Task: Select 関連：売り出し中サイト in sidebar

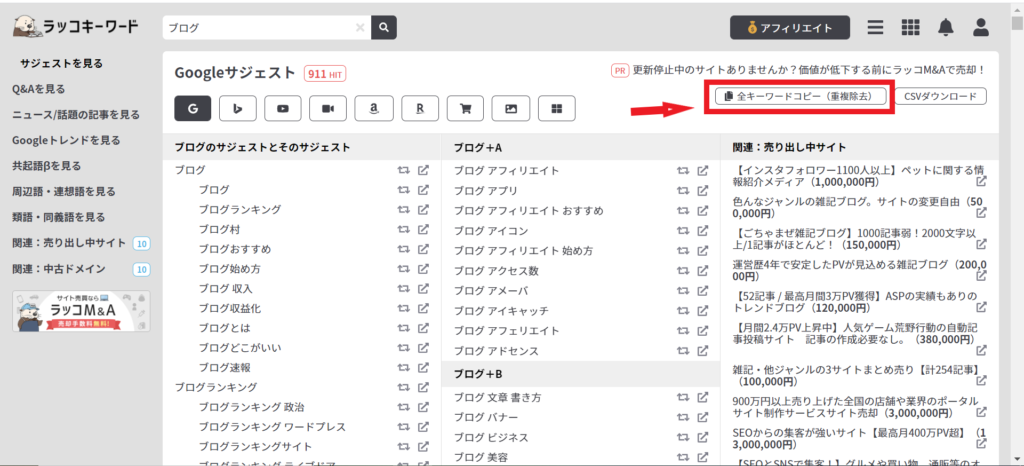Action: [69, 243]
